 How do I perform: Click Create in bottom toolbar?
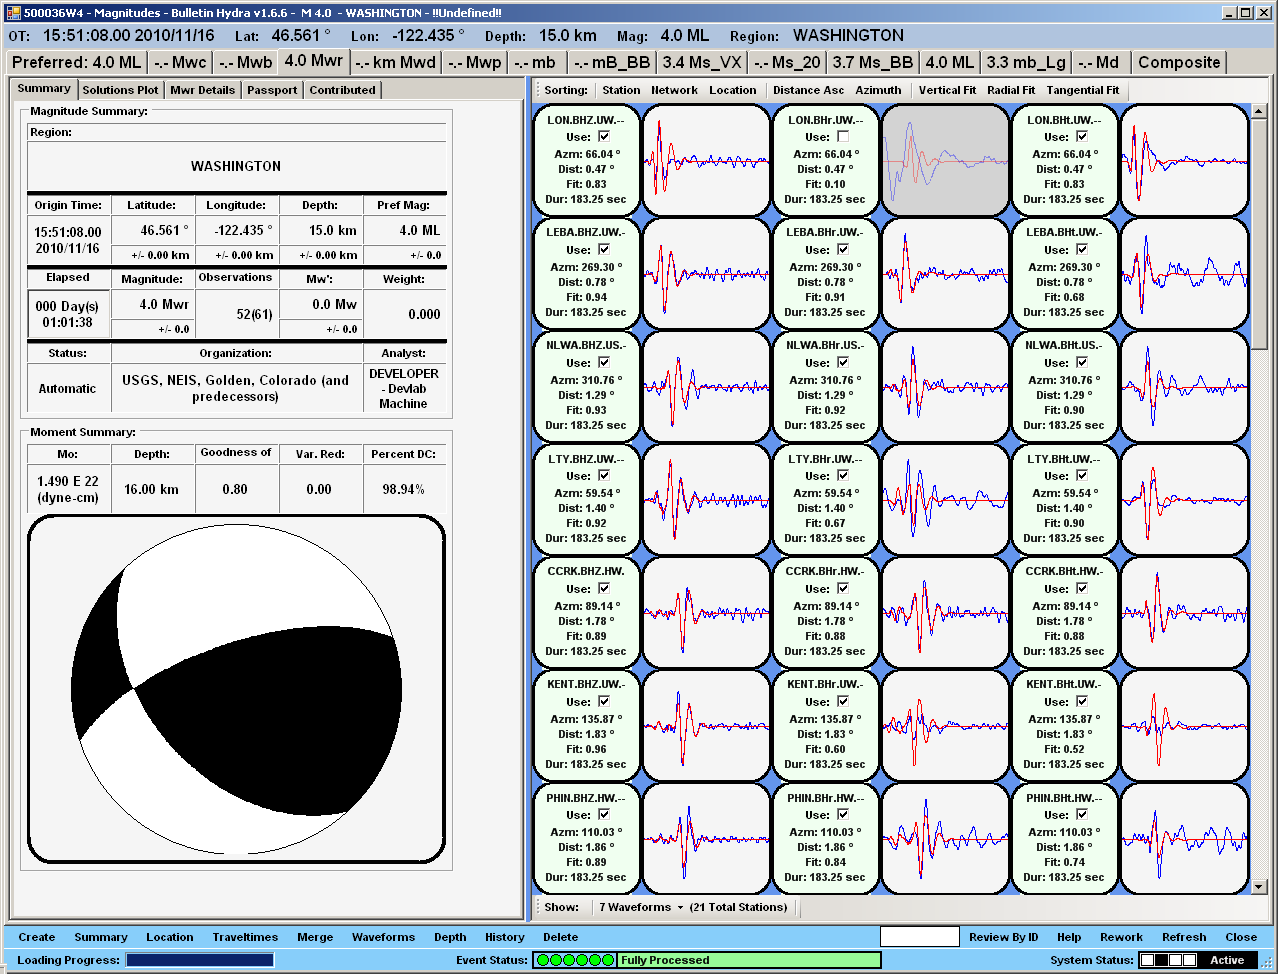coord(36,937)
